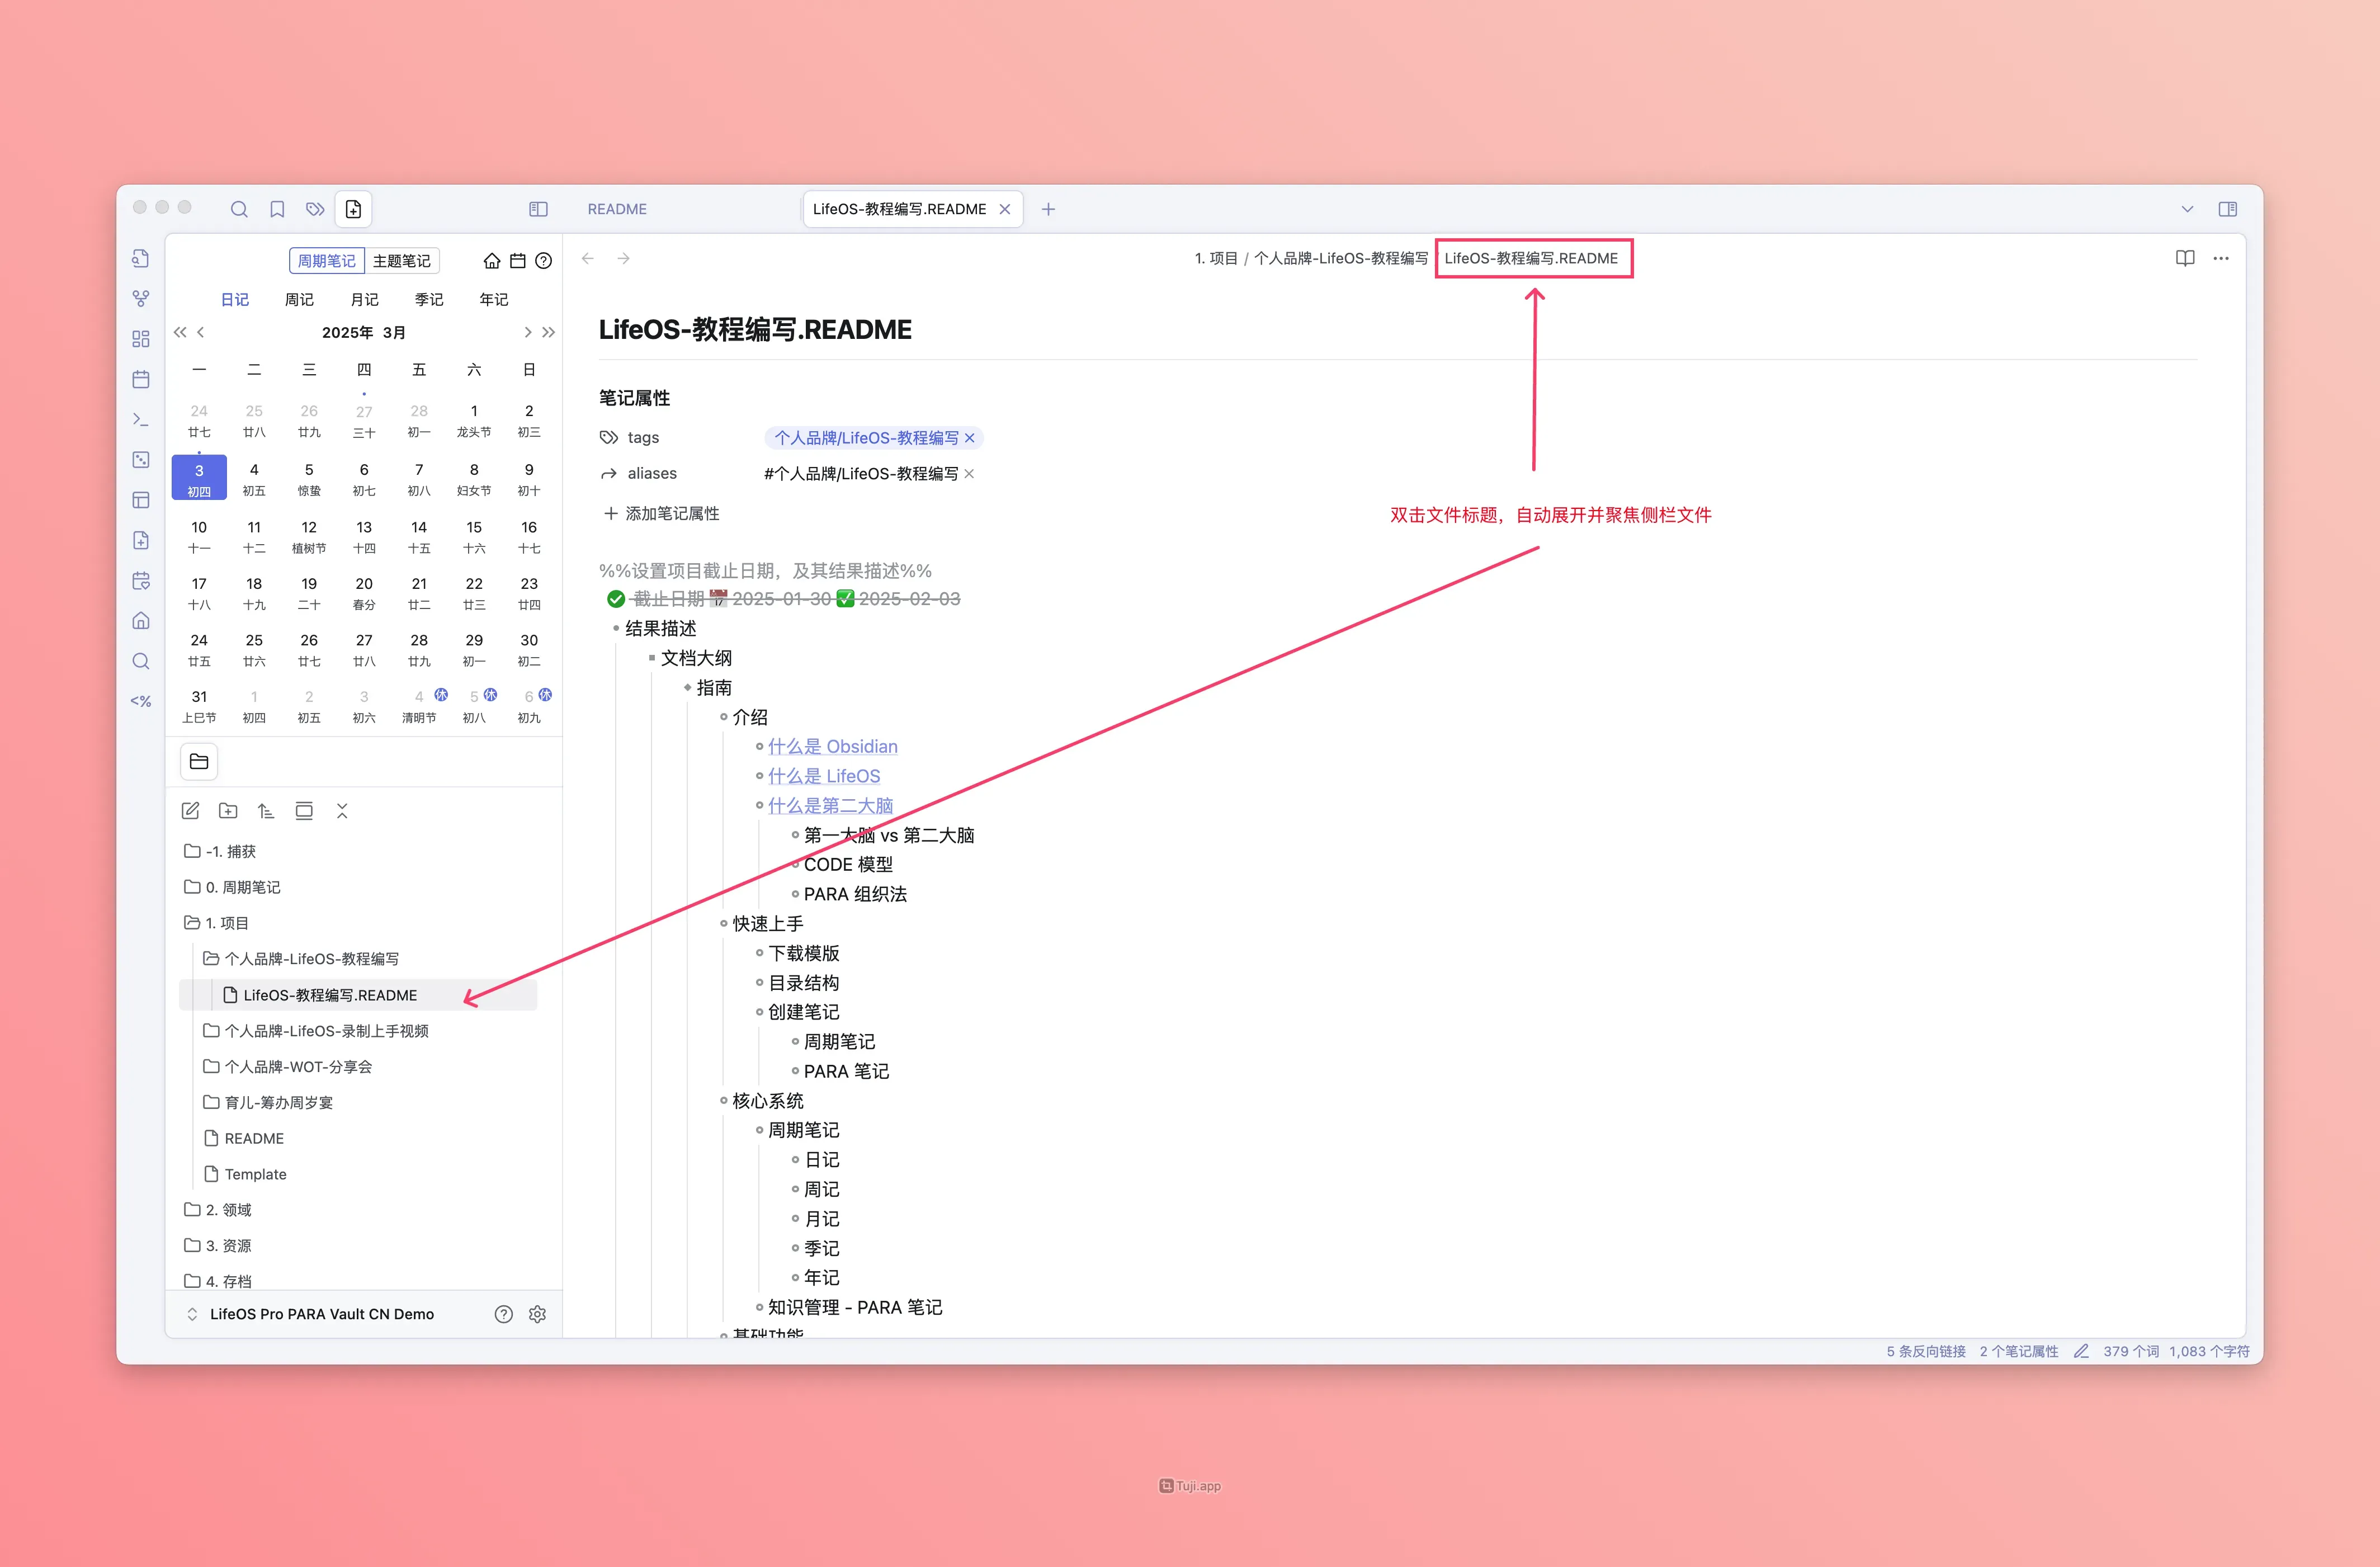Click the collapse all folders icon

(x=342, y=811)
